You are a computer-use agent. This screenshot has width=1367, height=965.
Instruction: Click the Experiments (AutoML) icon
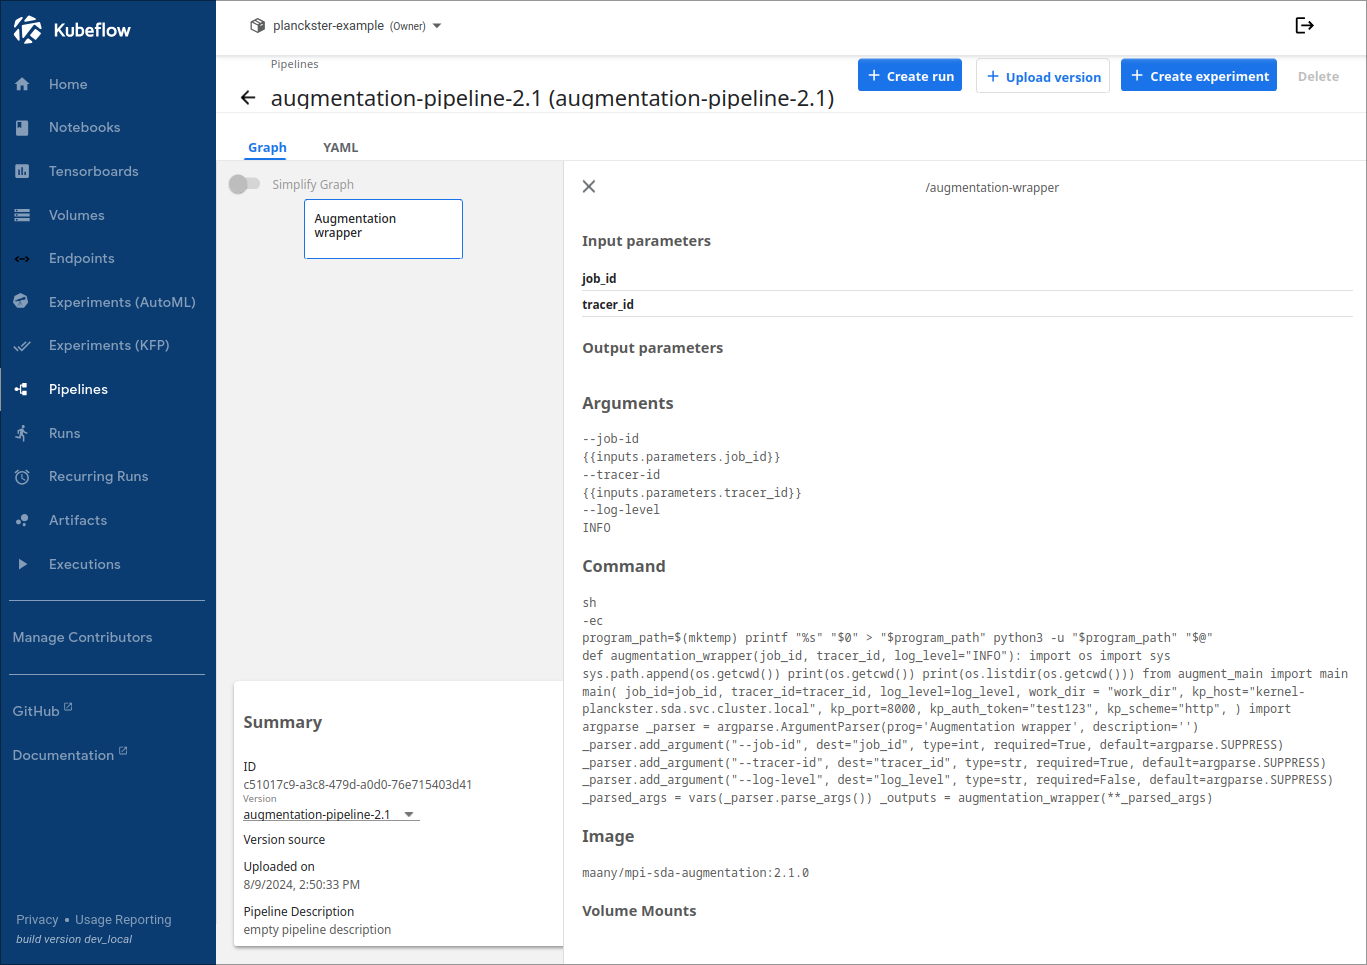pos(22,302)
